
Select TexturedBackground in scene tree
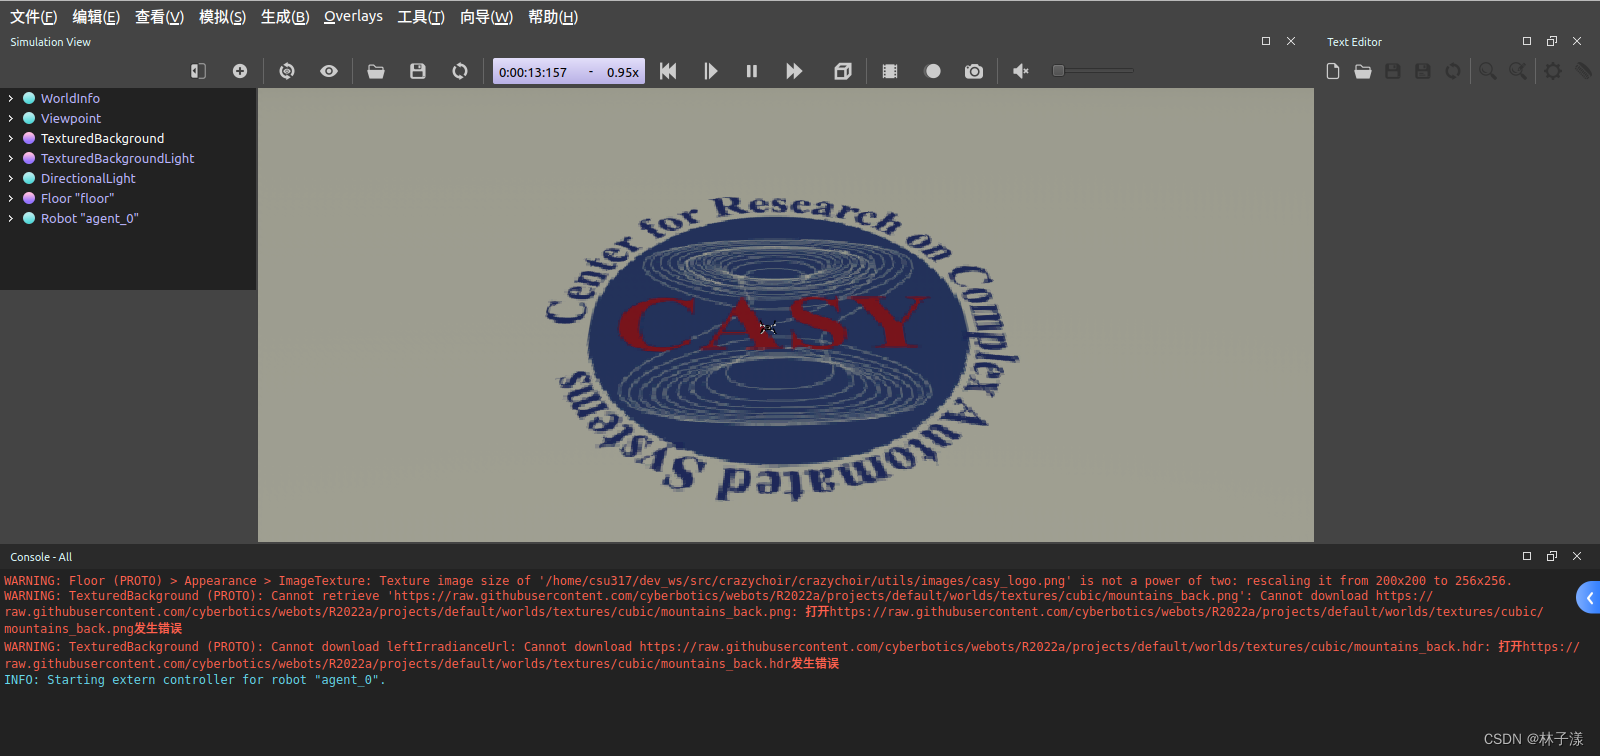tap(102, 138)
